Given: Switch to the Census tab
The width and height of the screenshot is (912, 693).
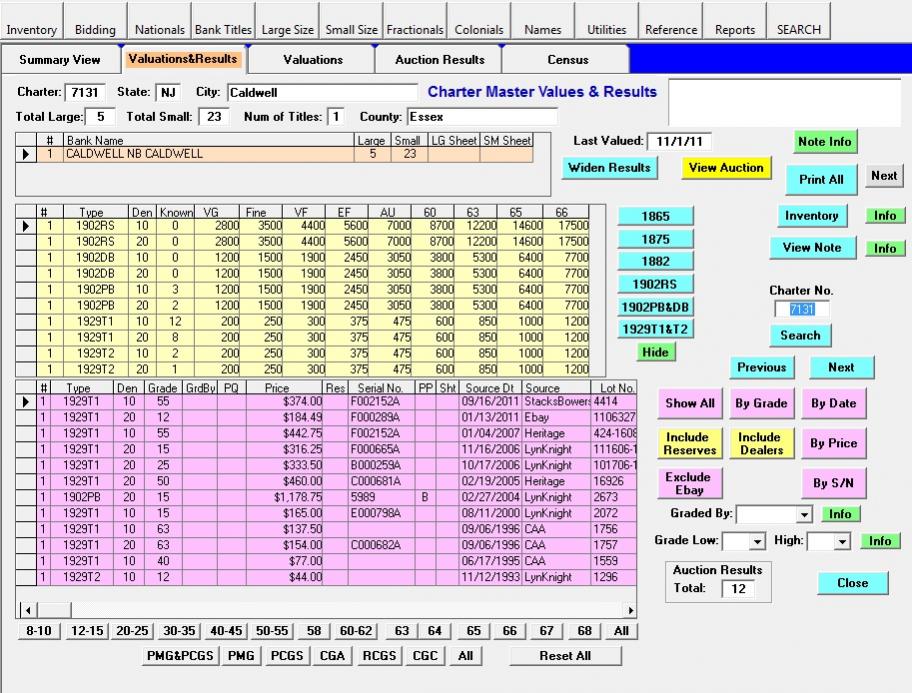Looking at the screenshot, I should [x=567, y=60].
